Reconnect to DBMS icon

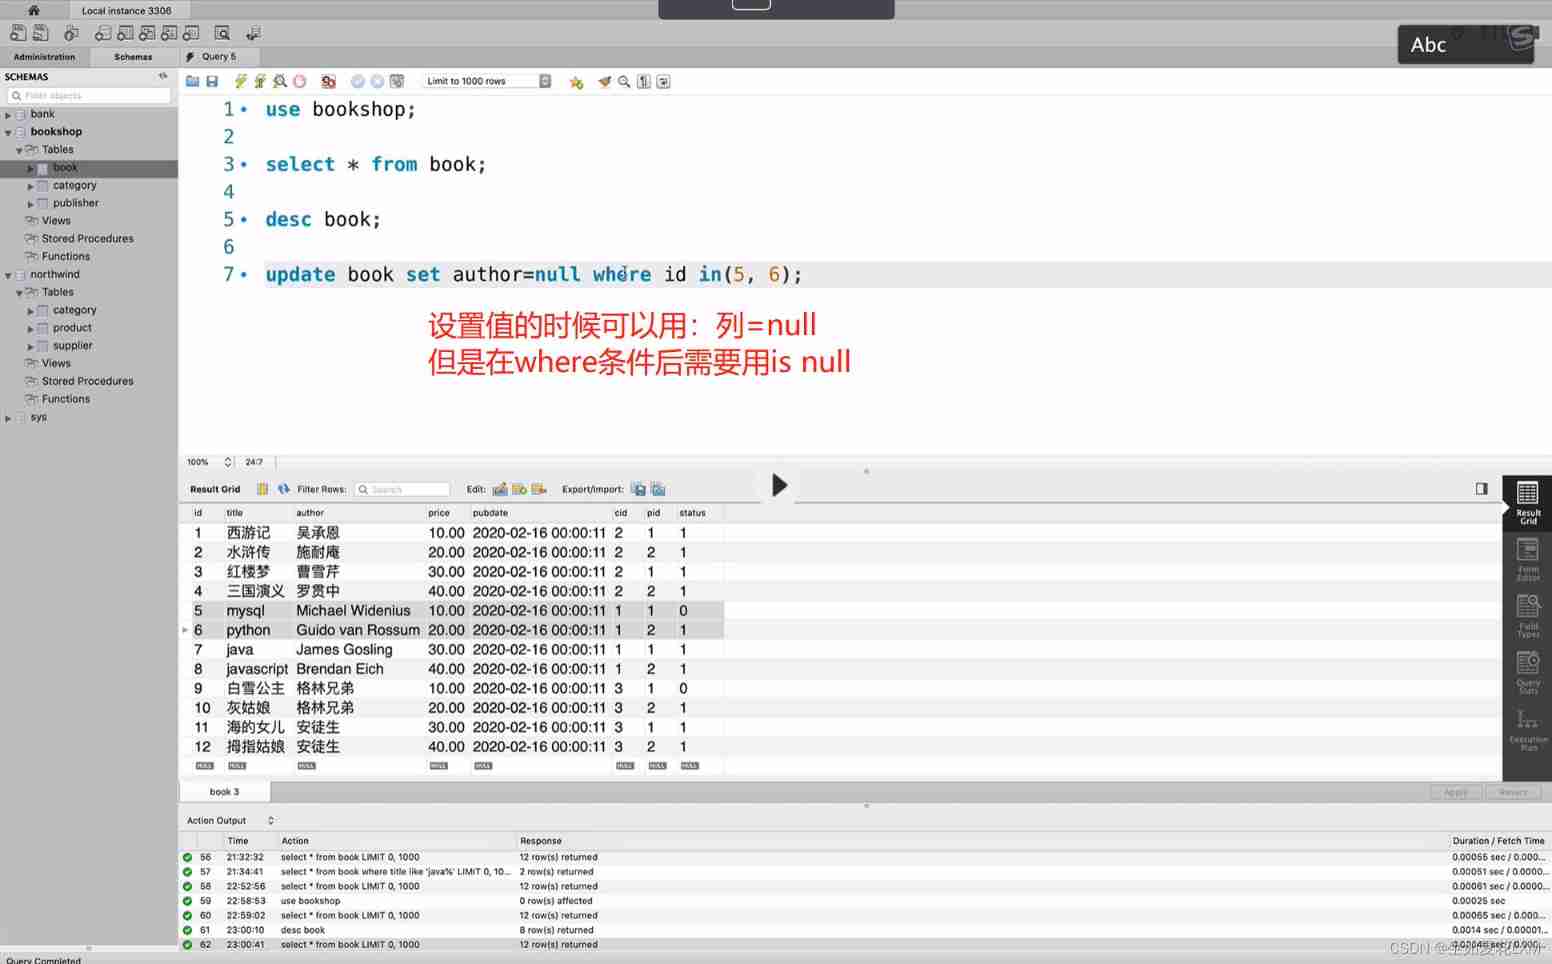pyautogui.click(x=253, y=34)
